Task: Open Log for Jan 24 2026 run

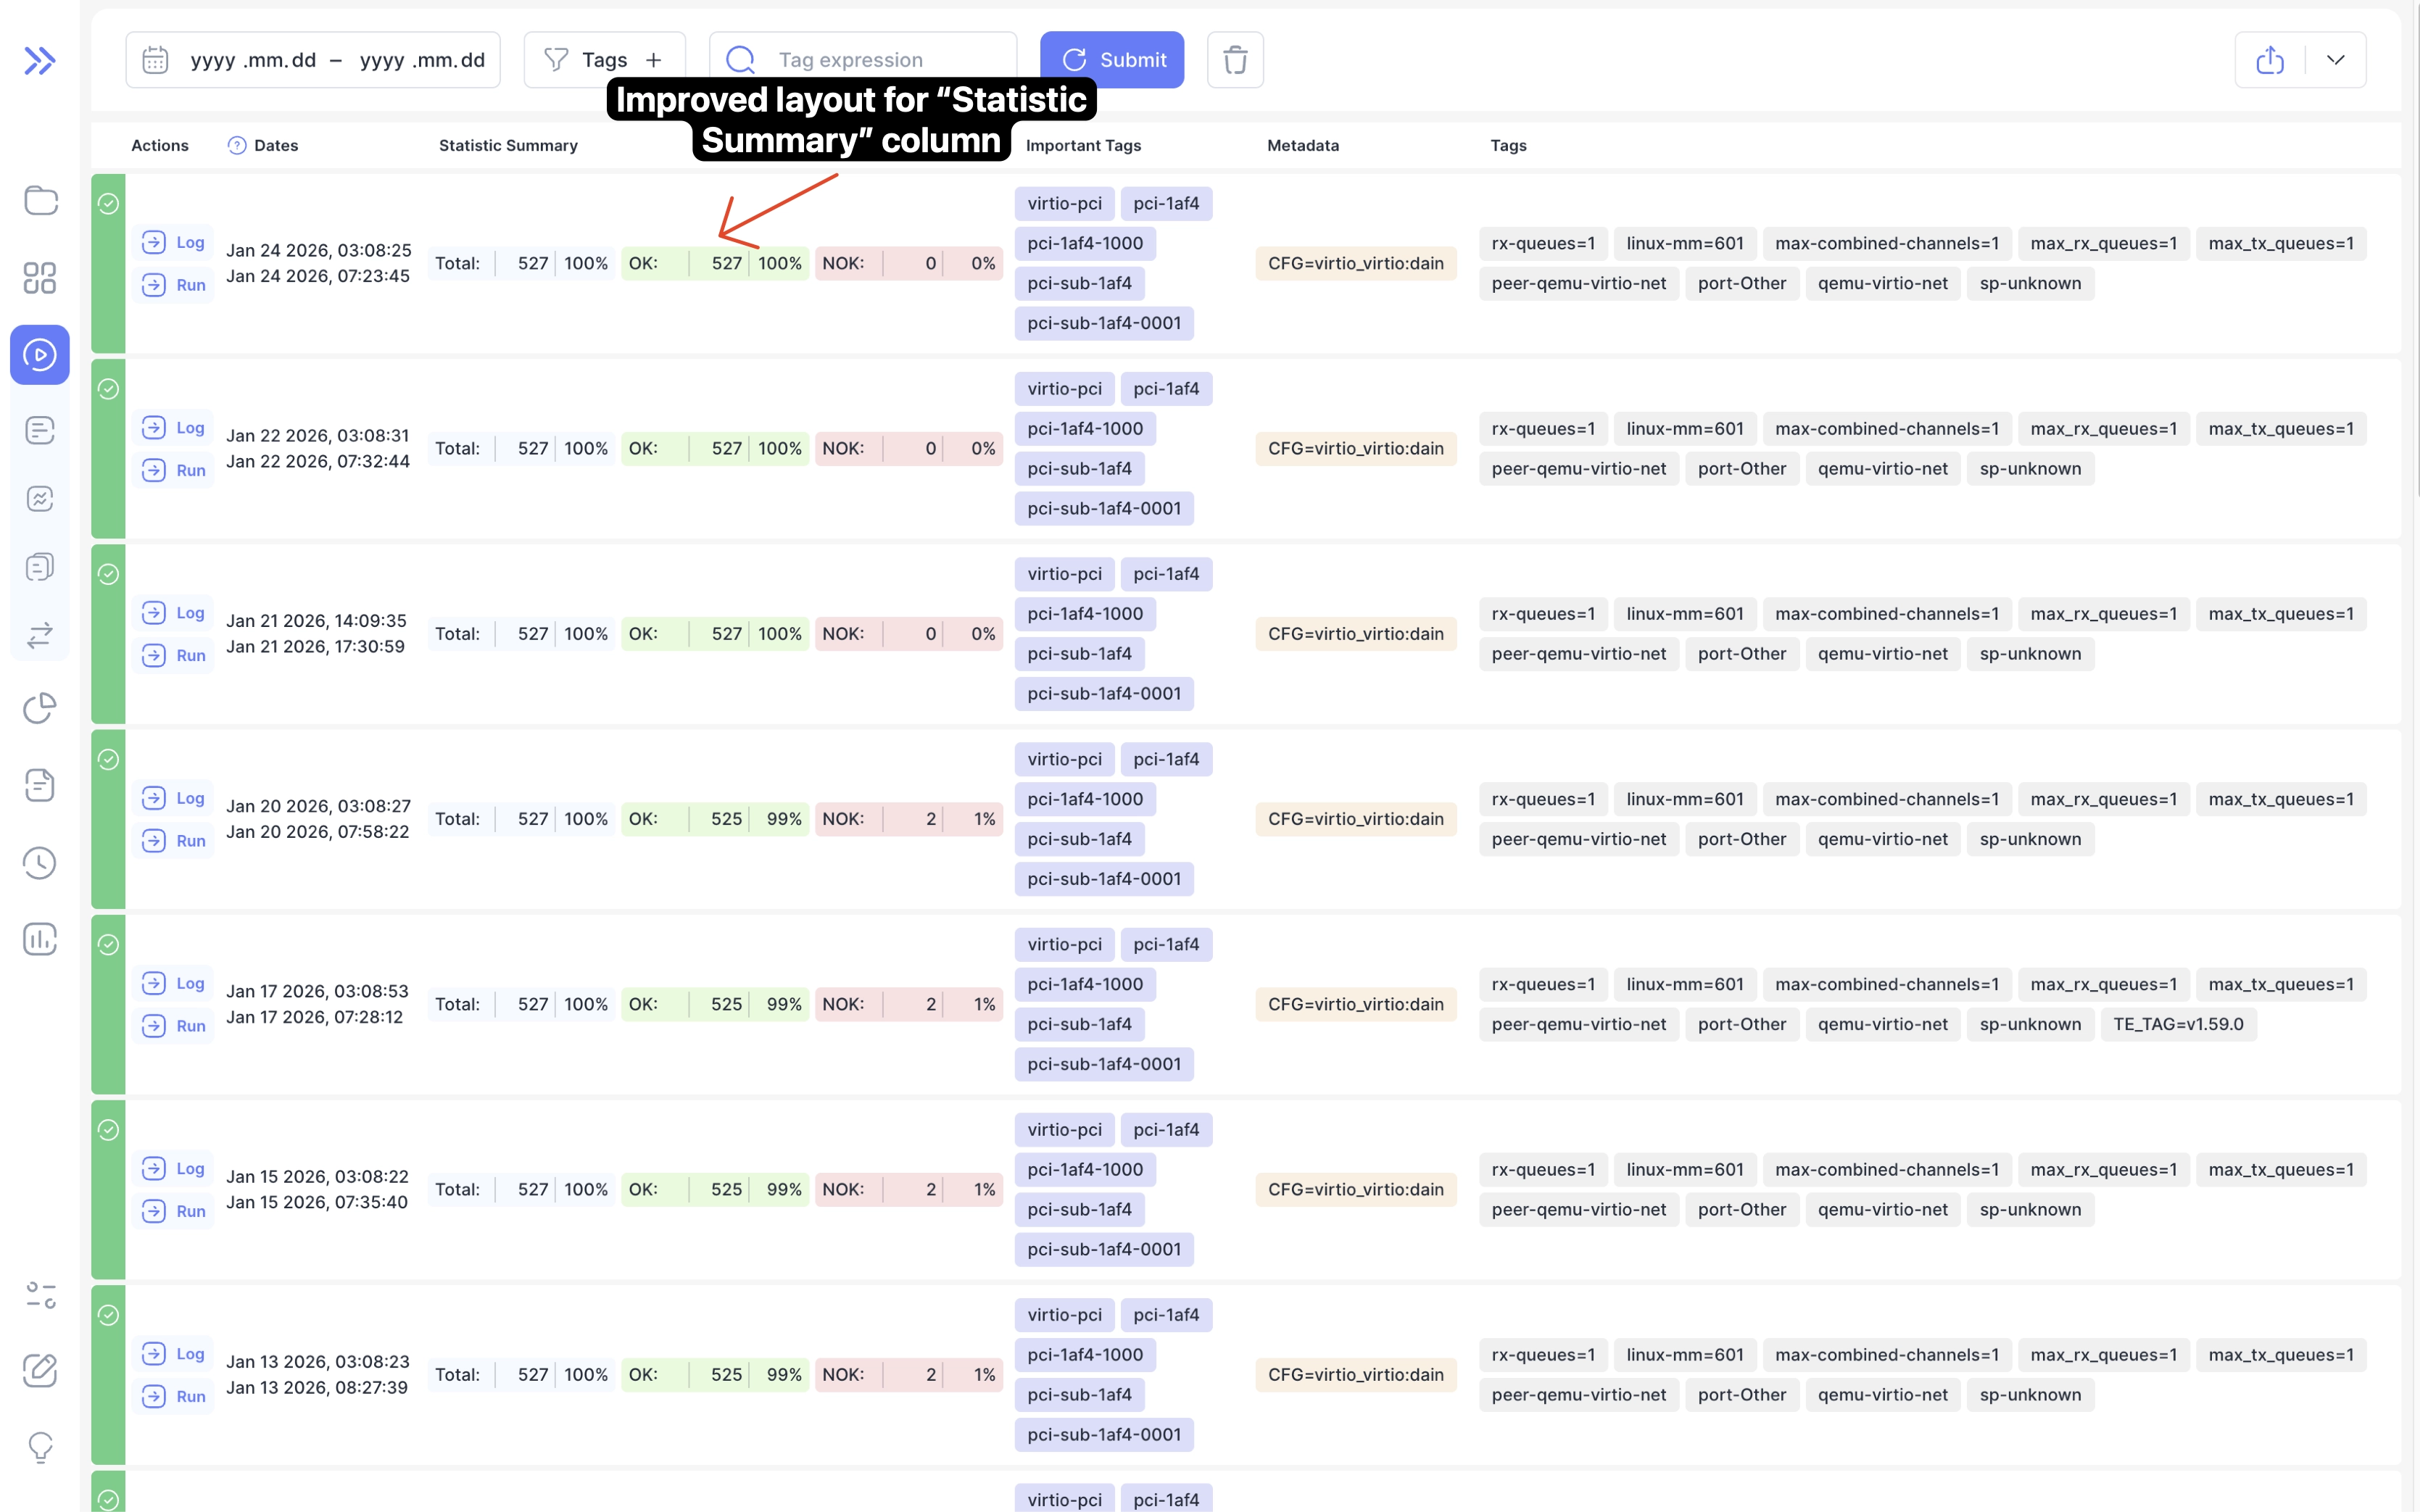Action: click(174, 242)
